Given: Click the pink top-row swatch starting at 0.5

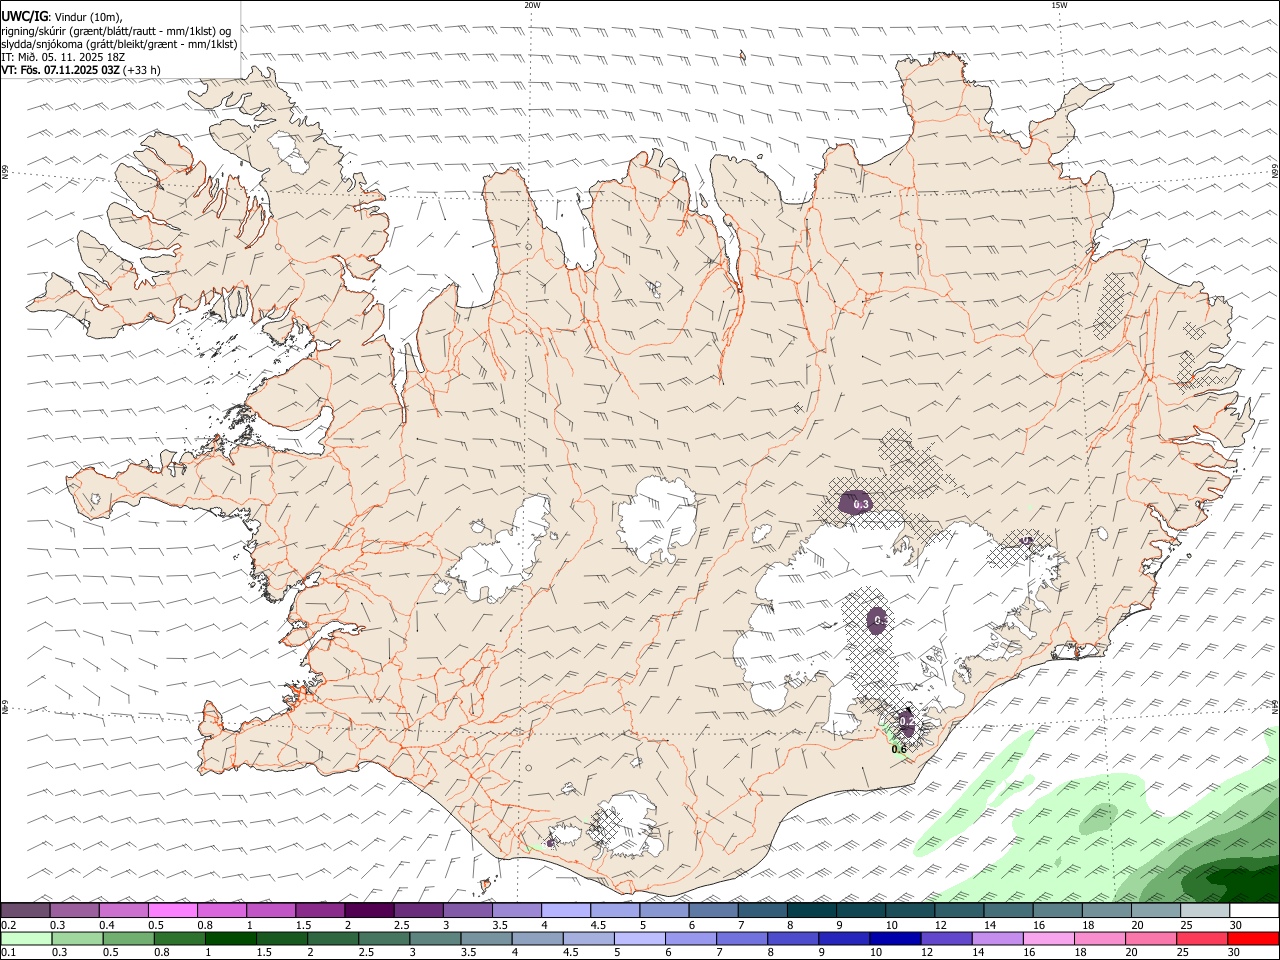Looking at the screenshot, I should click(172, 910).
